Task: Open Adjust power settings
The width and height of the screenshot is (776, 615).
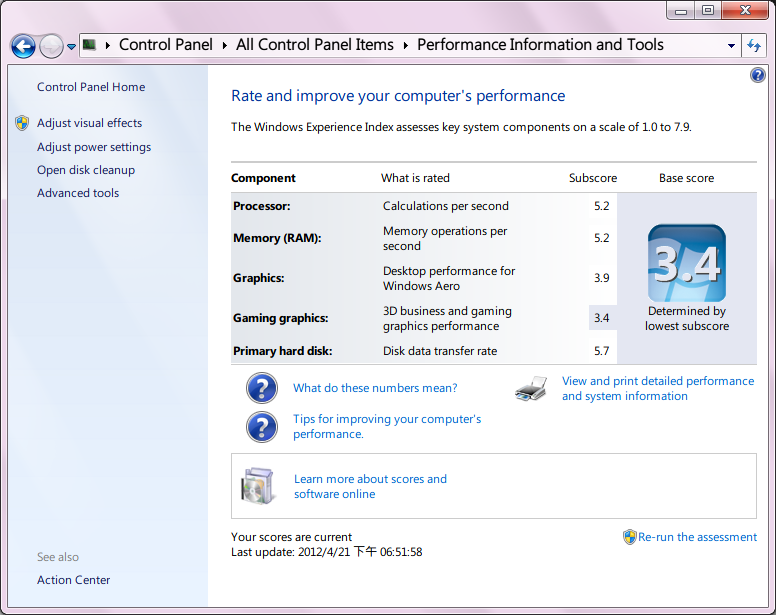Action: tap(94, 147)
